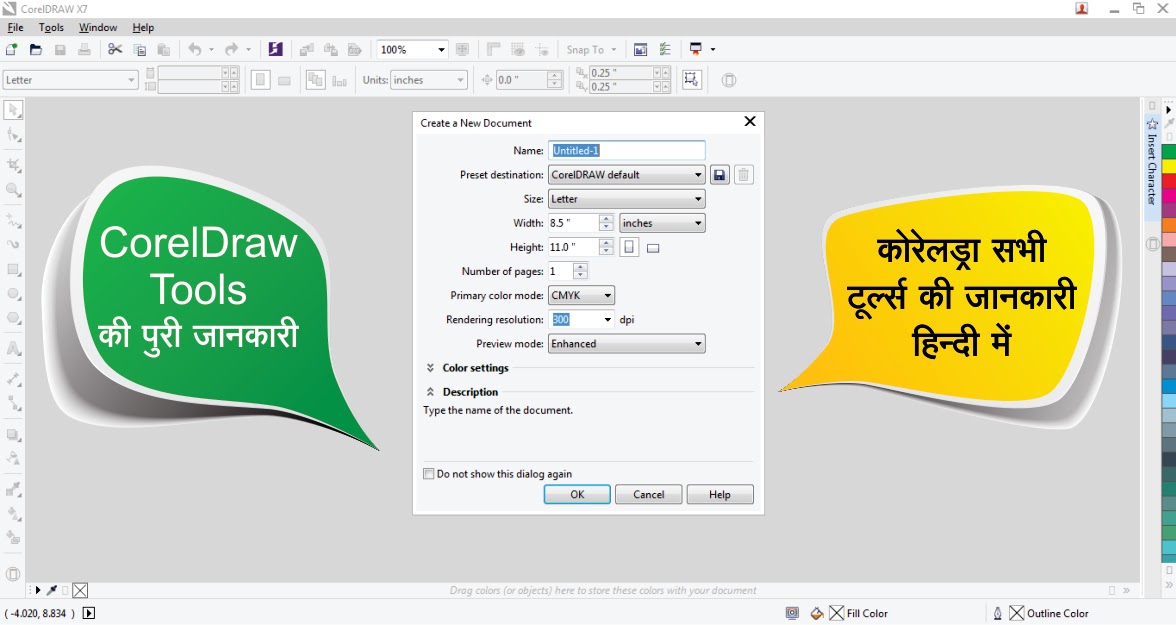Select the Pick tool in toolbox
This screenshot has width=1176, height=625.
(x=14, y=110)
